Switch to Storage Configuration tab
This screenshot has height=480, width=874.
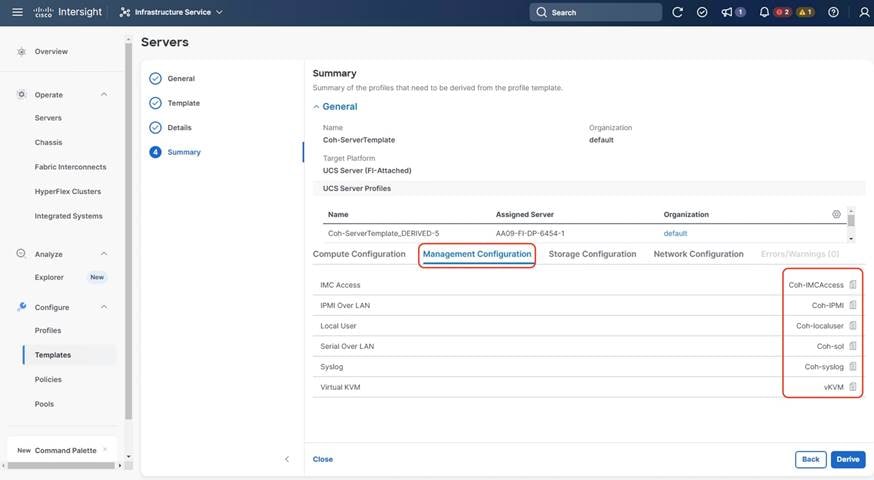click(x=592, y=254)
